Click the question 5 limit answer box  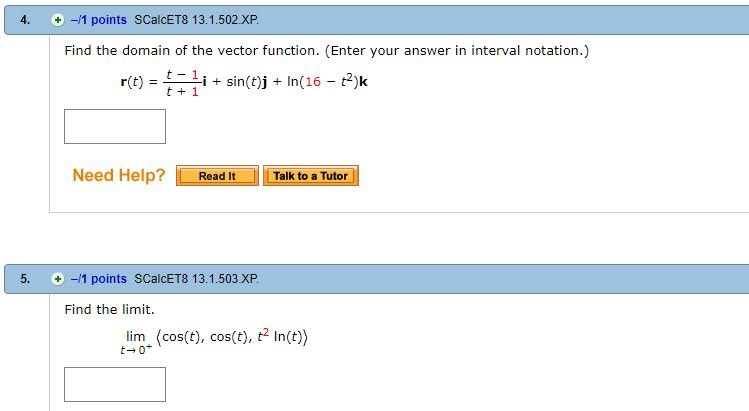(115, 384)
